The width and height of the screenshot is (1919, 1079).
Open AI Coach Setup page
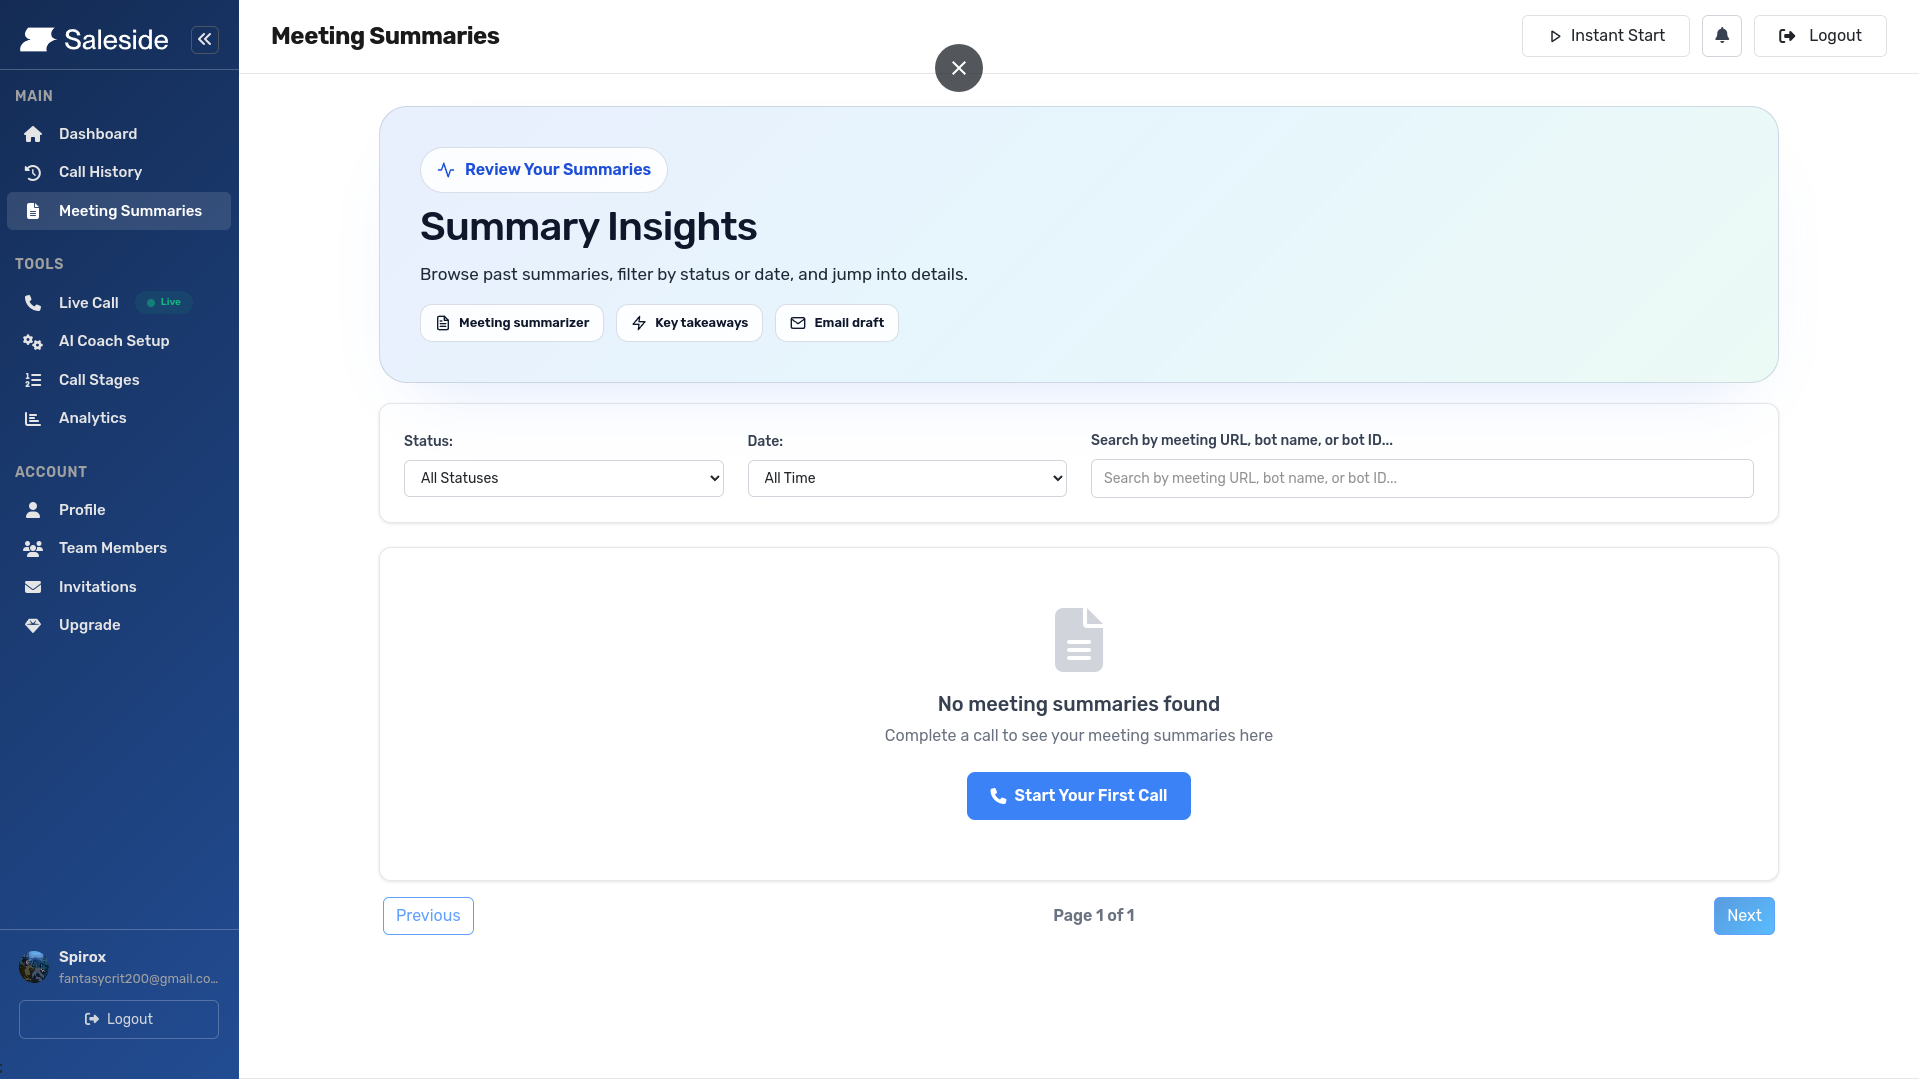coord(113,341)
